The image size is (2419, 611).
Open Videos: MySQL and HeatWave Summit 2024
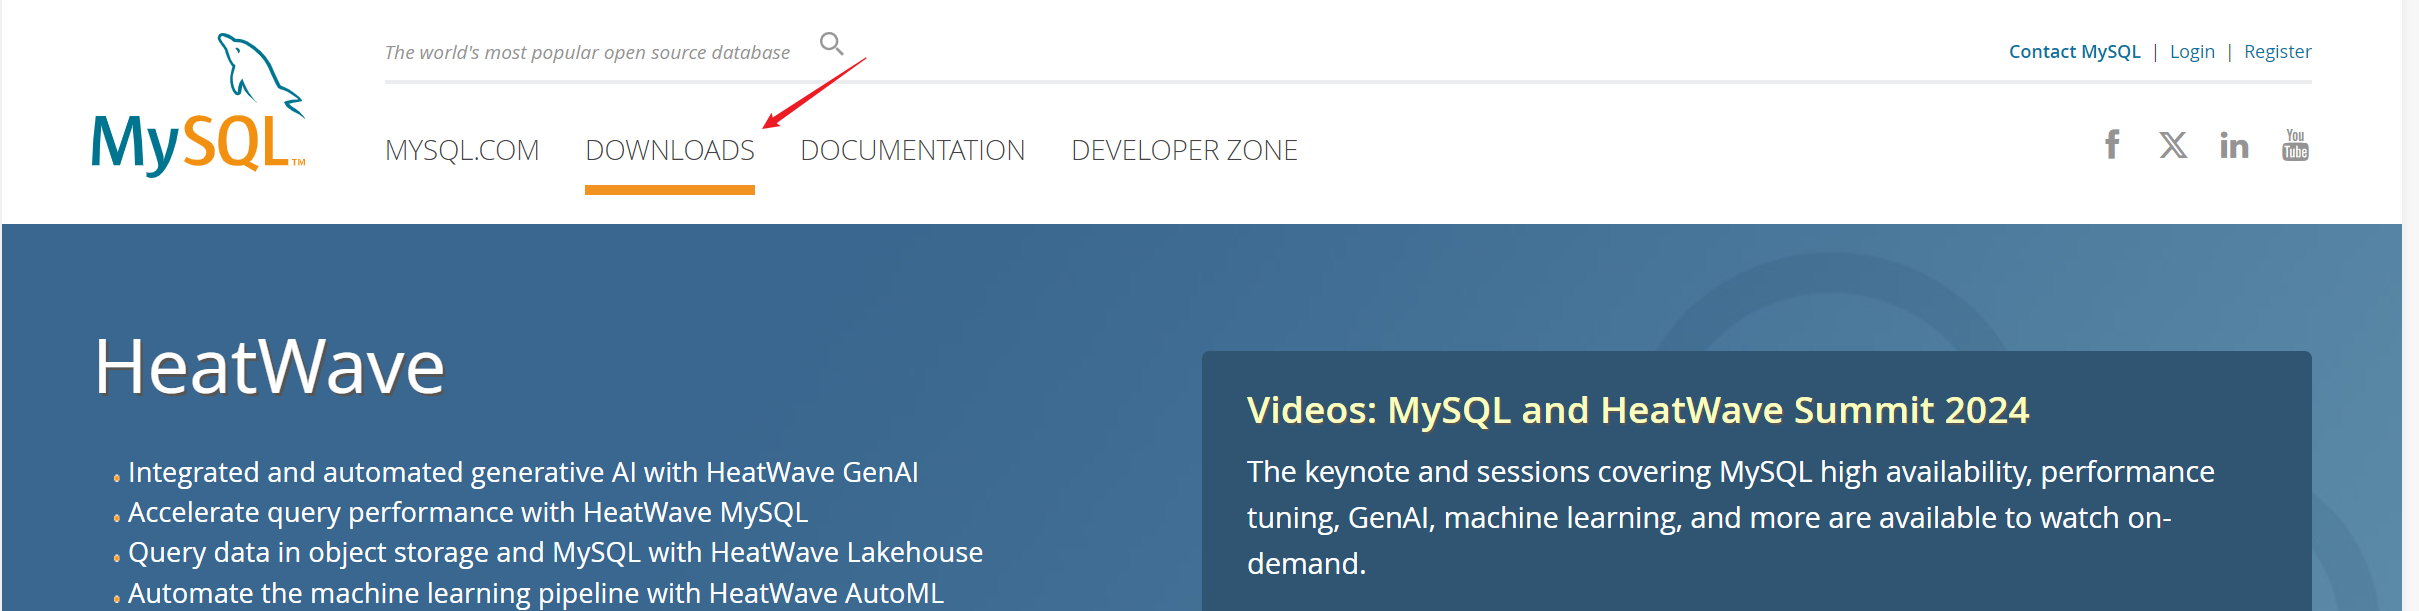1637,410
